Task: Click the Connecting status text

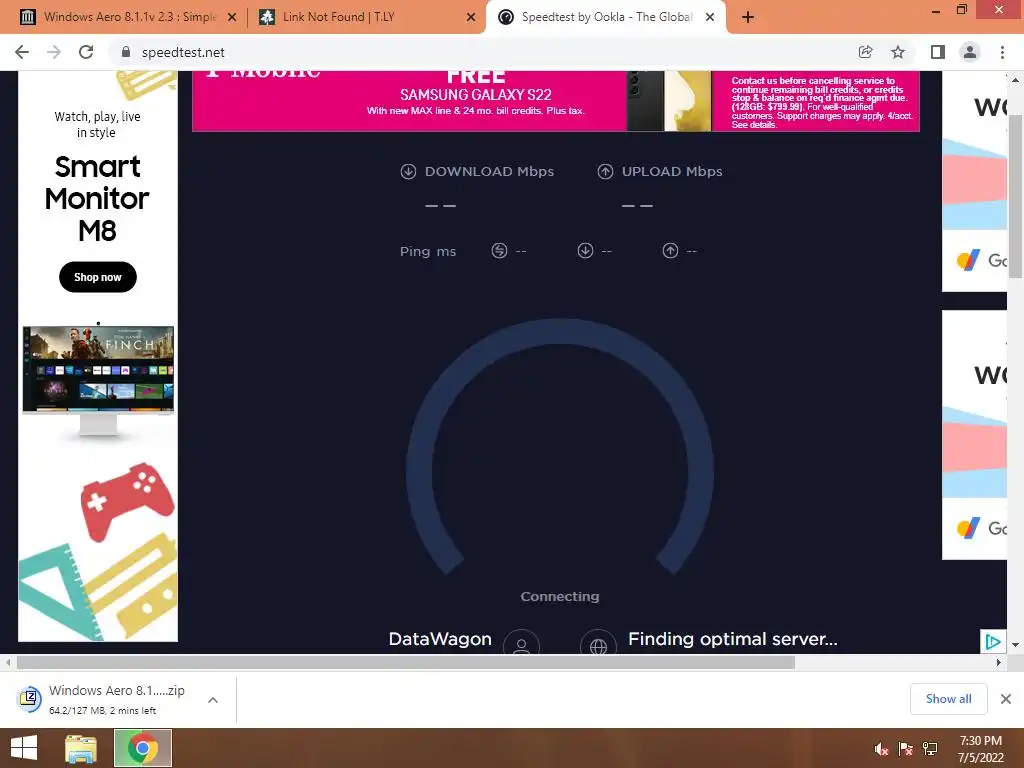Action: pyautogui.click(x=560, y=596)
